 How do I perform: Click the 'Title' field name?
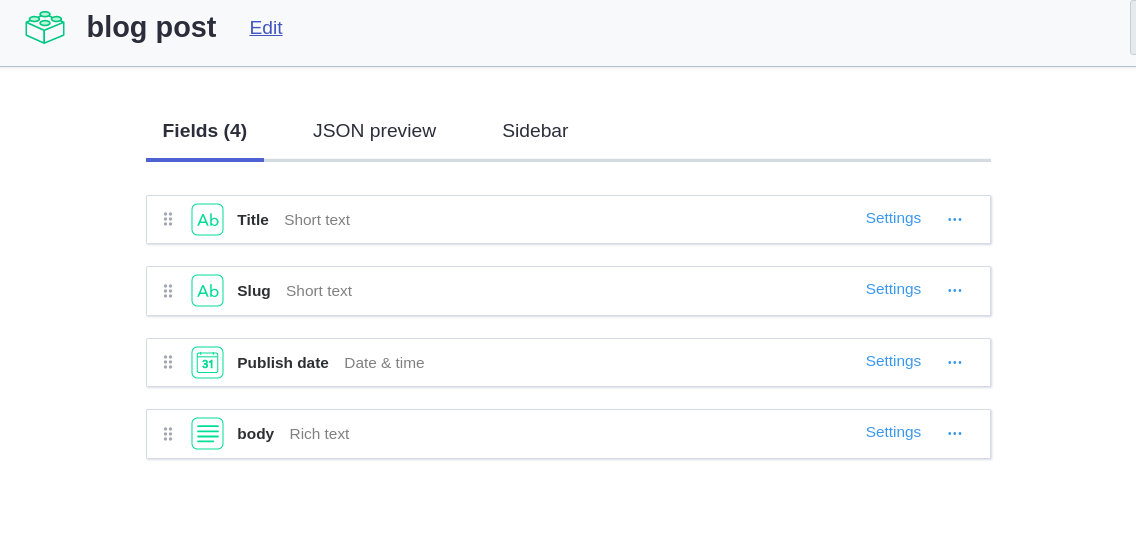253,220
